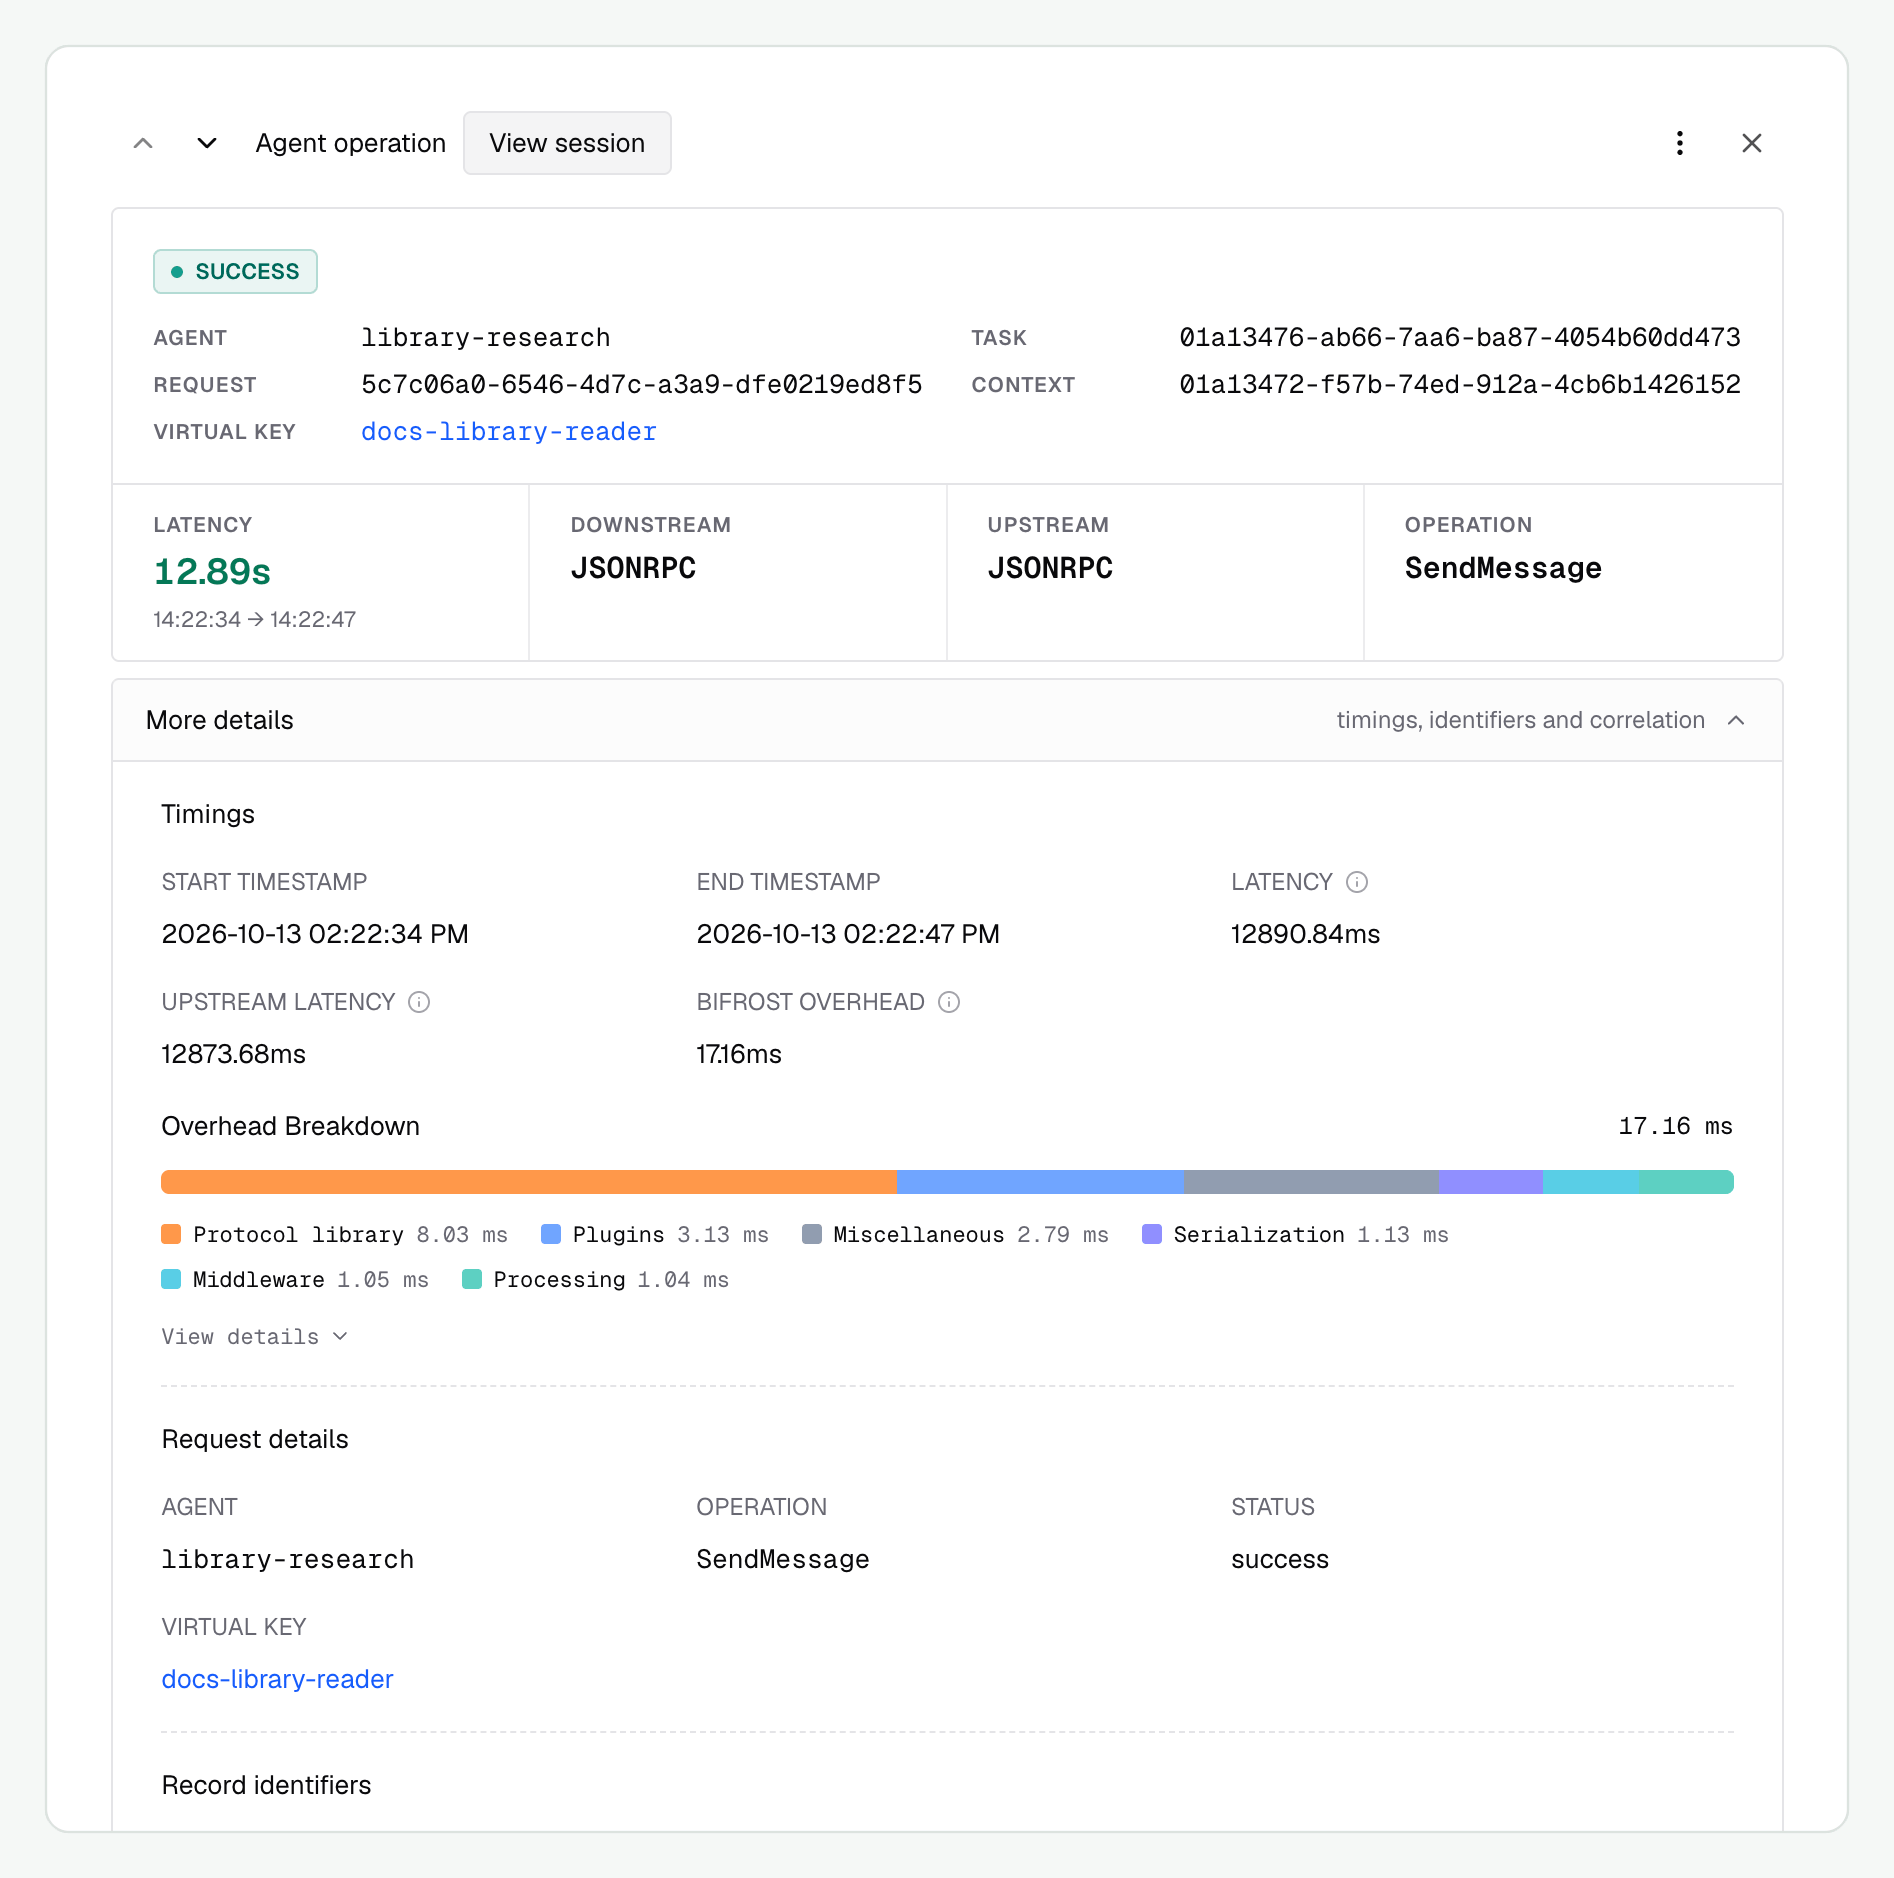Image resolution: width=1894 pixels, height=1878 pixels.
Task: Click the Record identifiers heading
Action: [266, 1785]
